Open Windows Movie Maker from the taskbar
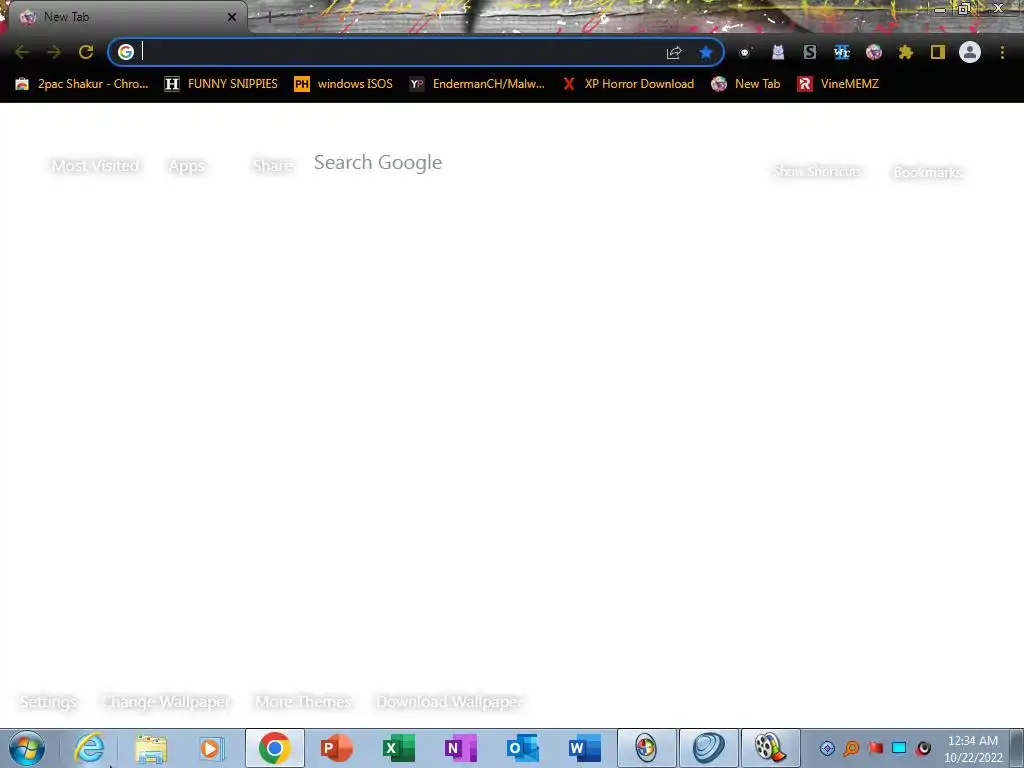The width and height of the screenshot is (1024, 768). click(x=771, y=748)
